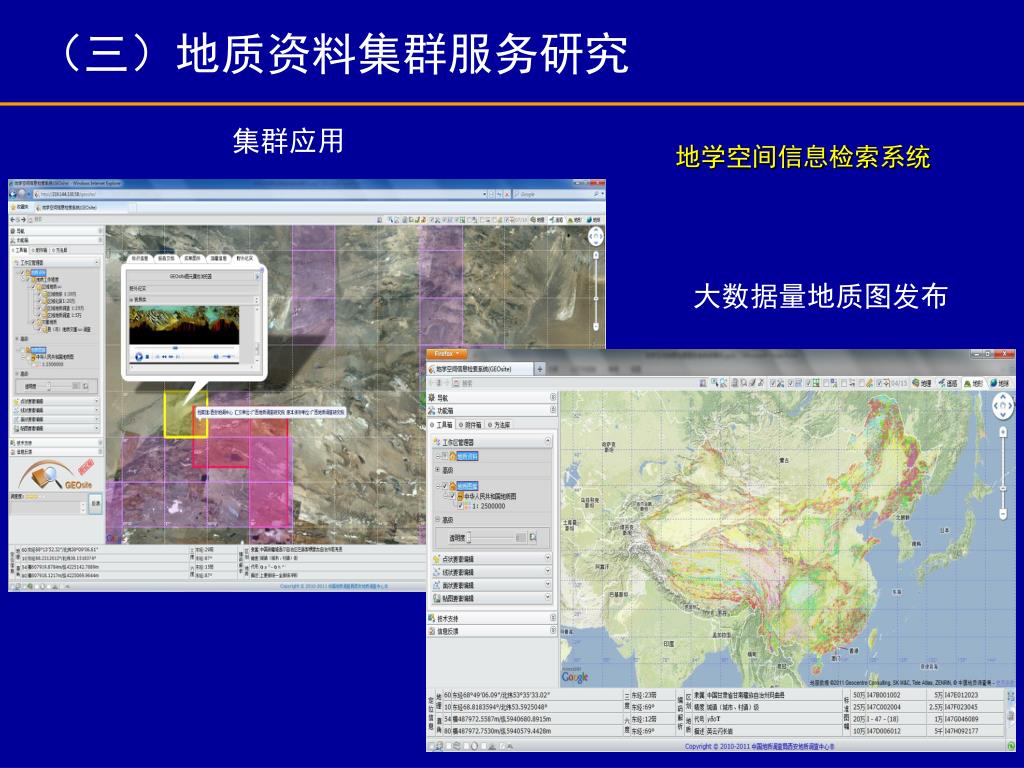Open the Firefox menu button
1024x768 pixels.
coord(447,353)
